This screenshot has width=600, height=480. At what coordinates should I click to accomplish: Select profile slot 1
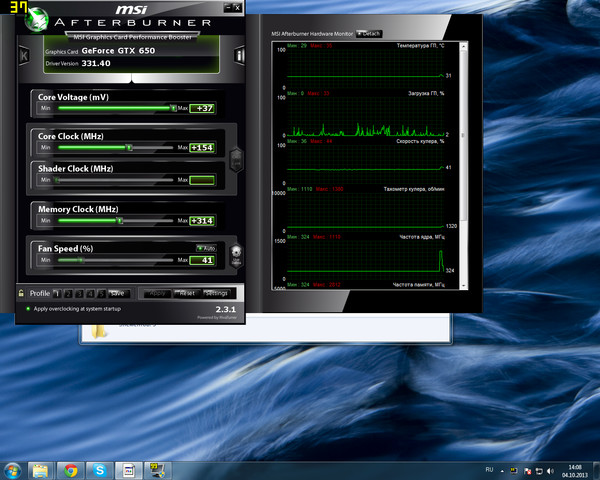point(57,294)
